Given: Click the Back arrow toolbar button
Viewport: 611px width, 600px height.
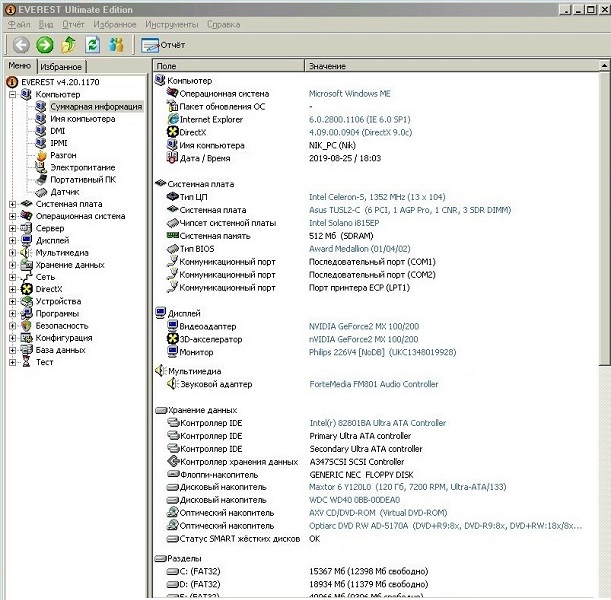Looking at the screenshot, I should (x=21, y=45).
